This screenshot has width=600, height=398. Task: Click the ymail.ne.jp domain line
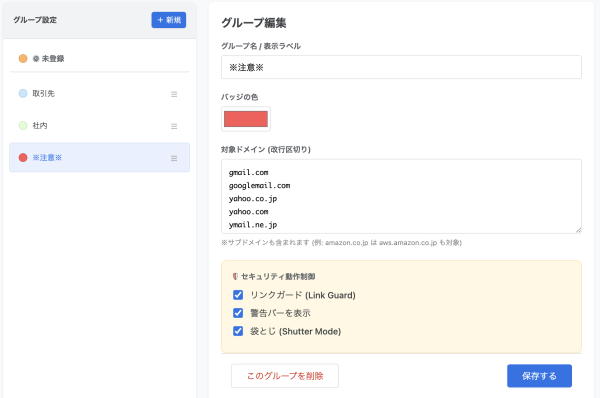253,225
